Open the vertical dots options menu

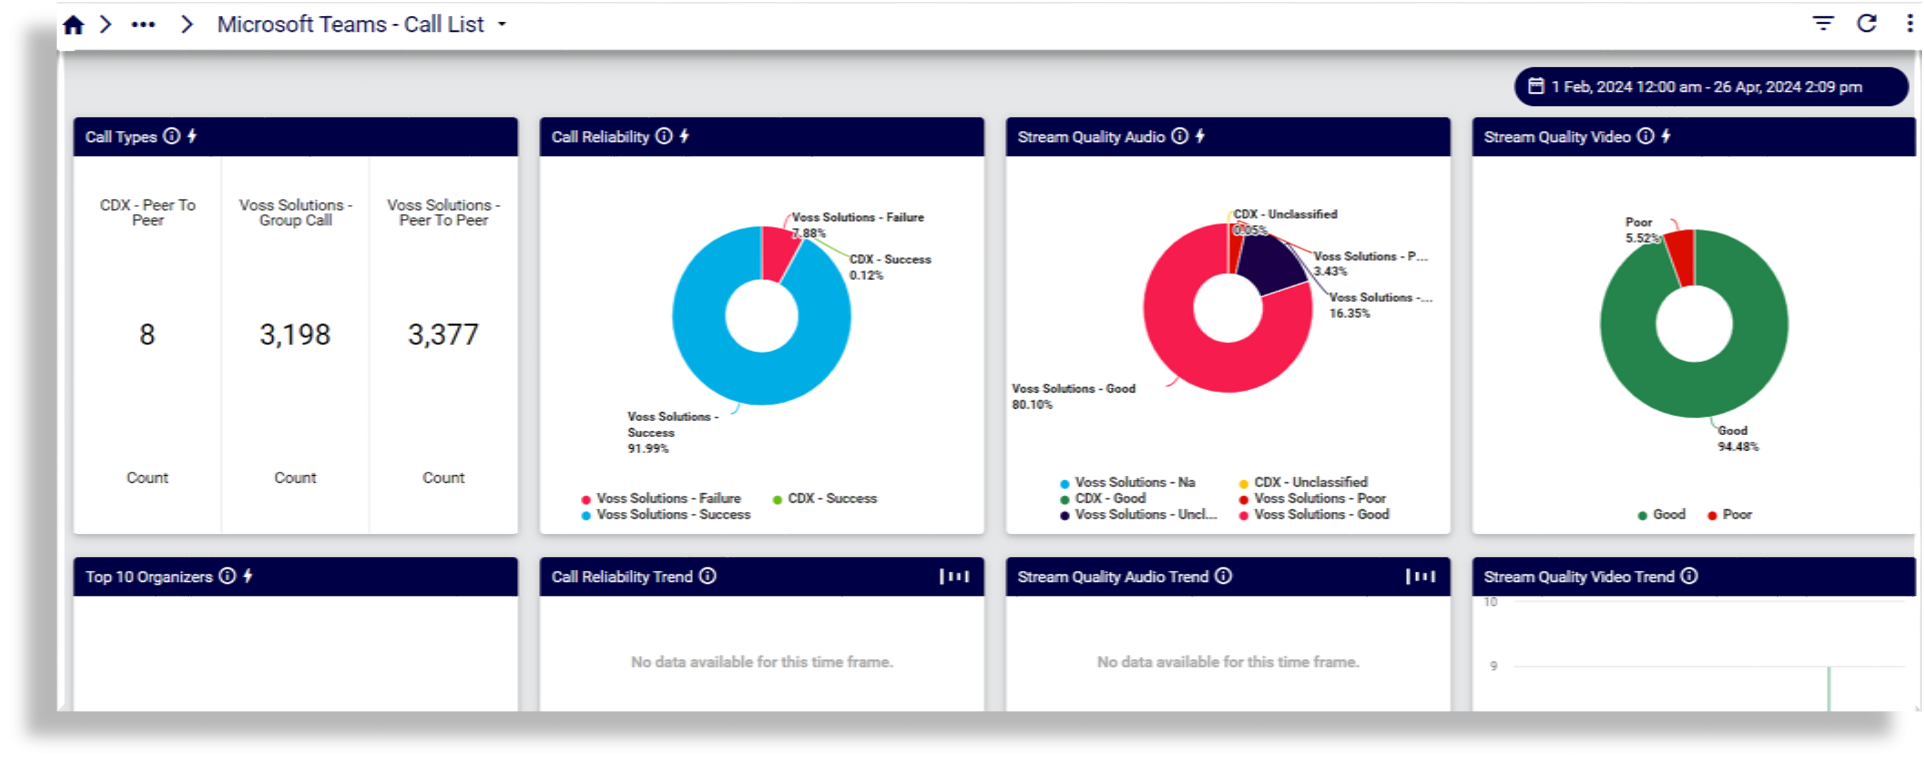(1909, 23)
